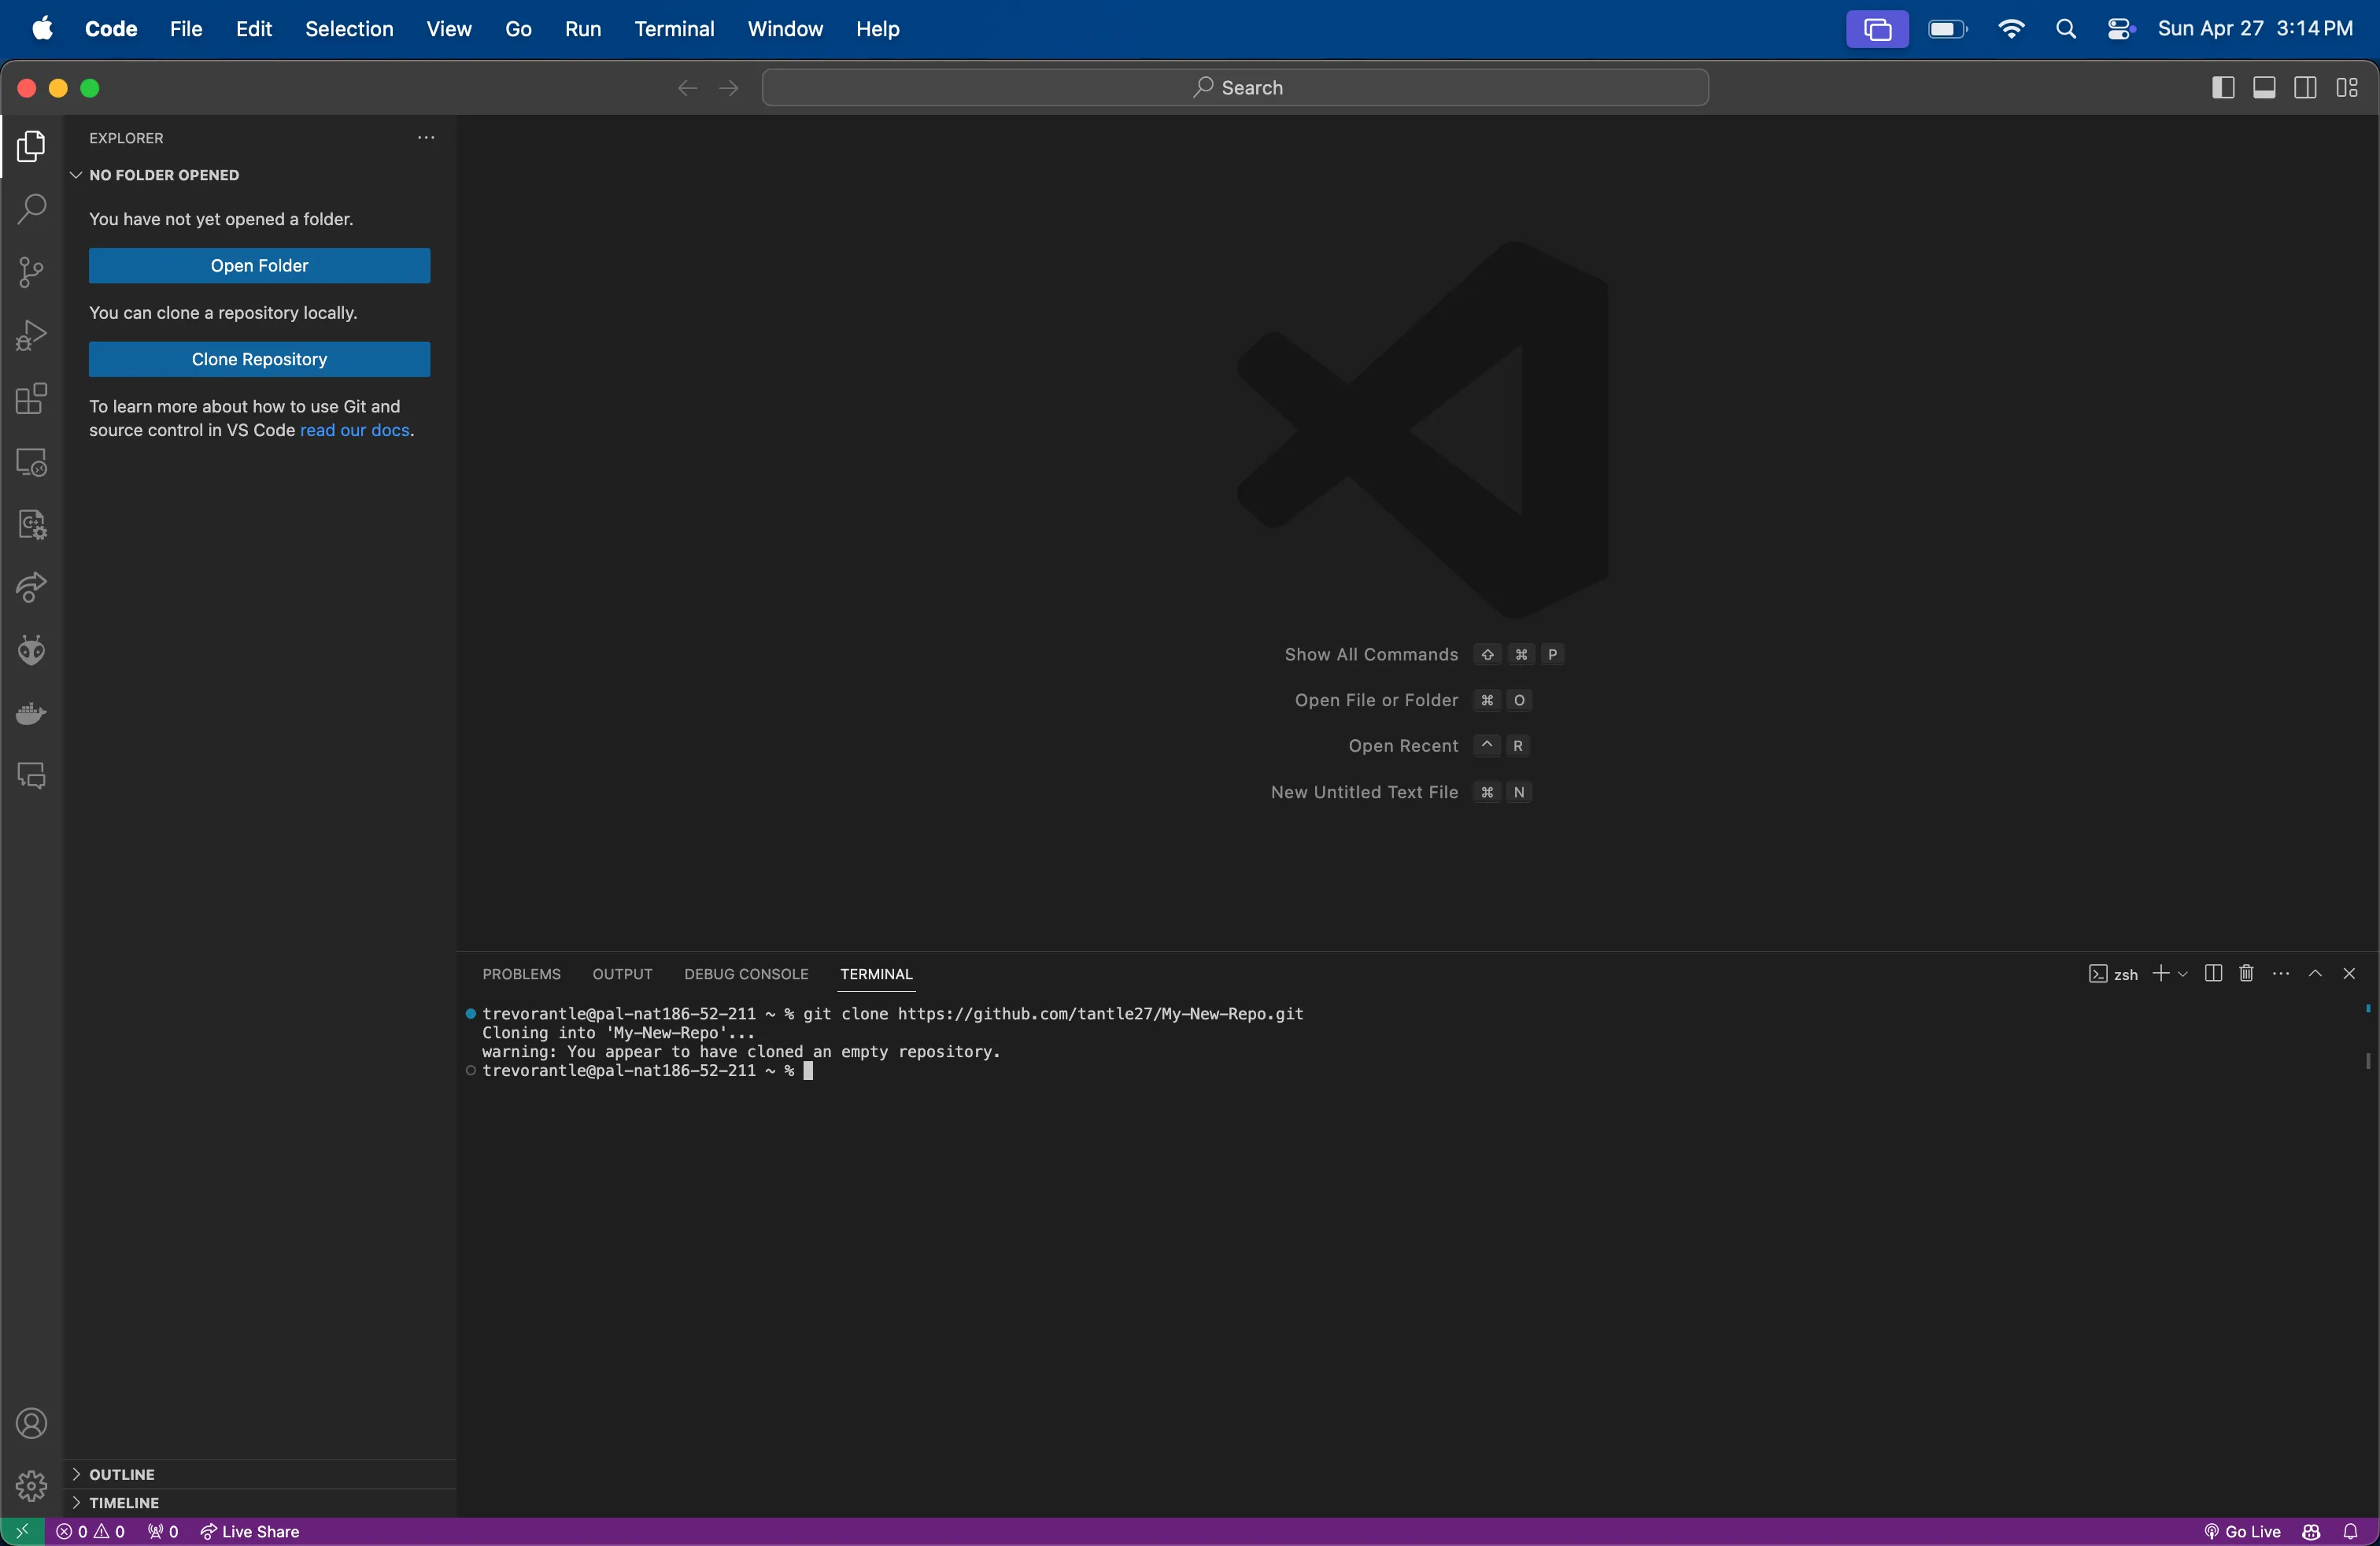
Task: Check Wi-Fi status in menu bar
Action: (x=2011, y=29)
